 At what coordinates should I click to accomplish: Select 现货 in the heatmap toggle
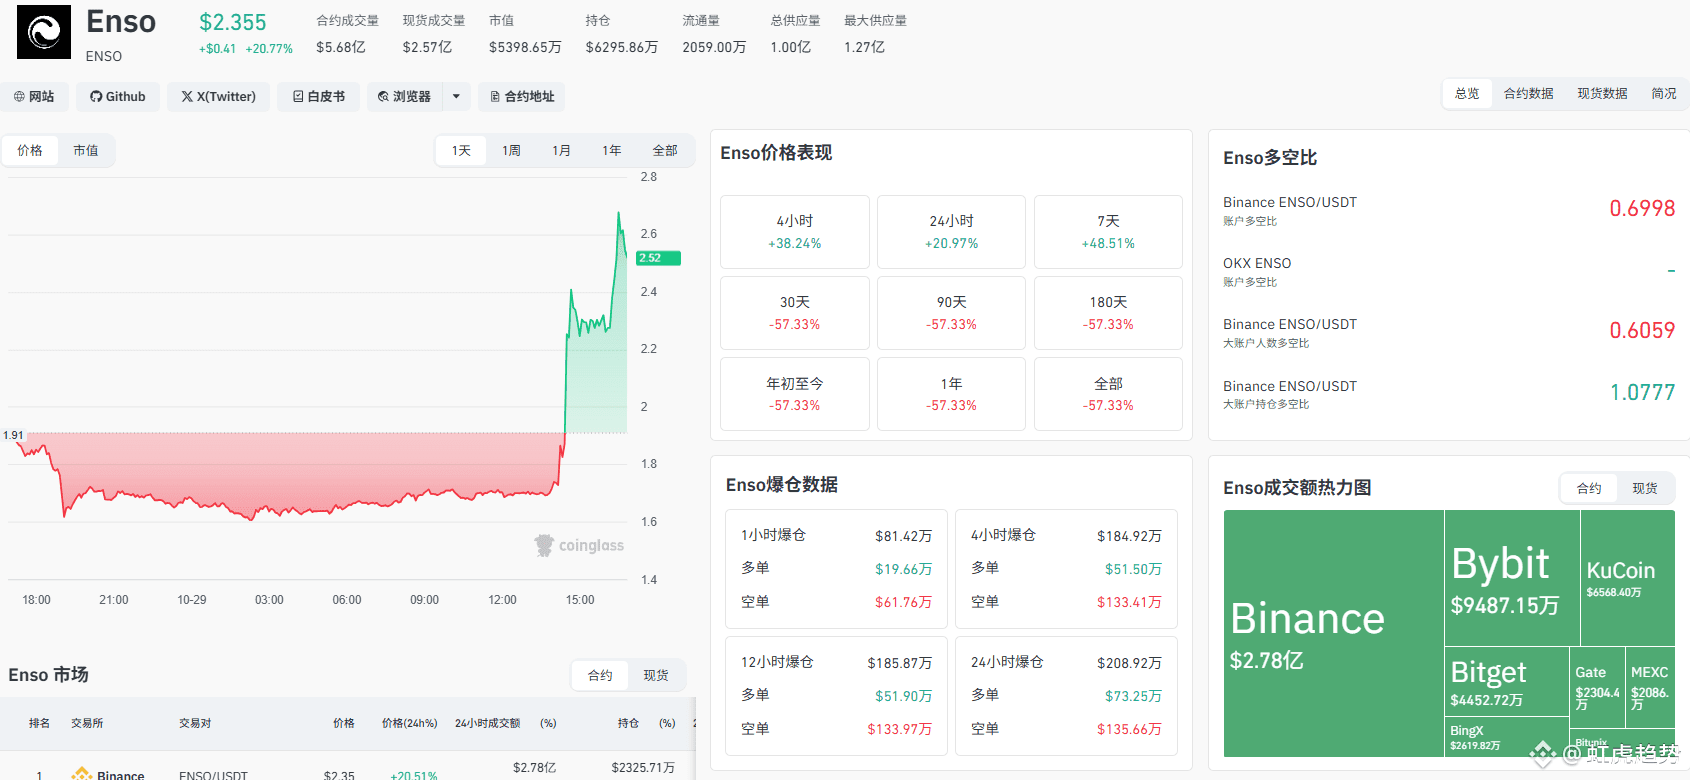[x=1645, y=488]
